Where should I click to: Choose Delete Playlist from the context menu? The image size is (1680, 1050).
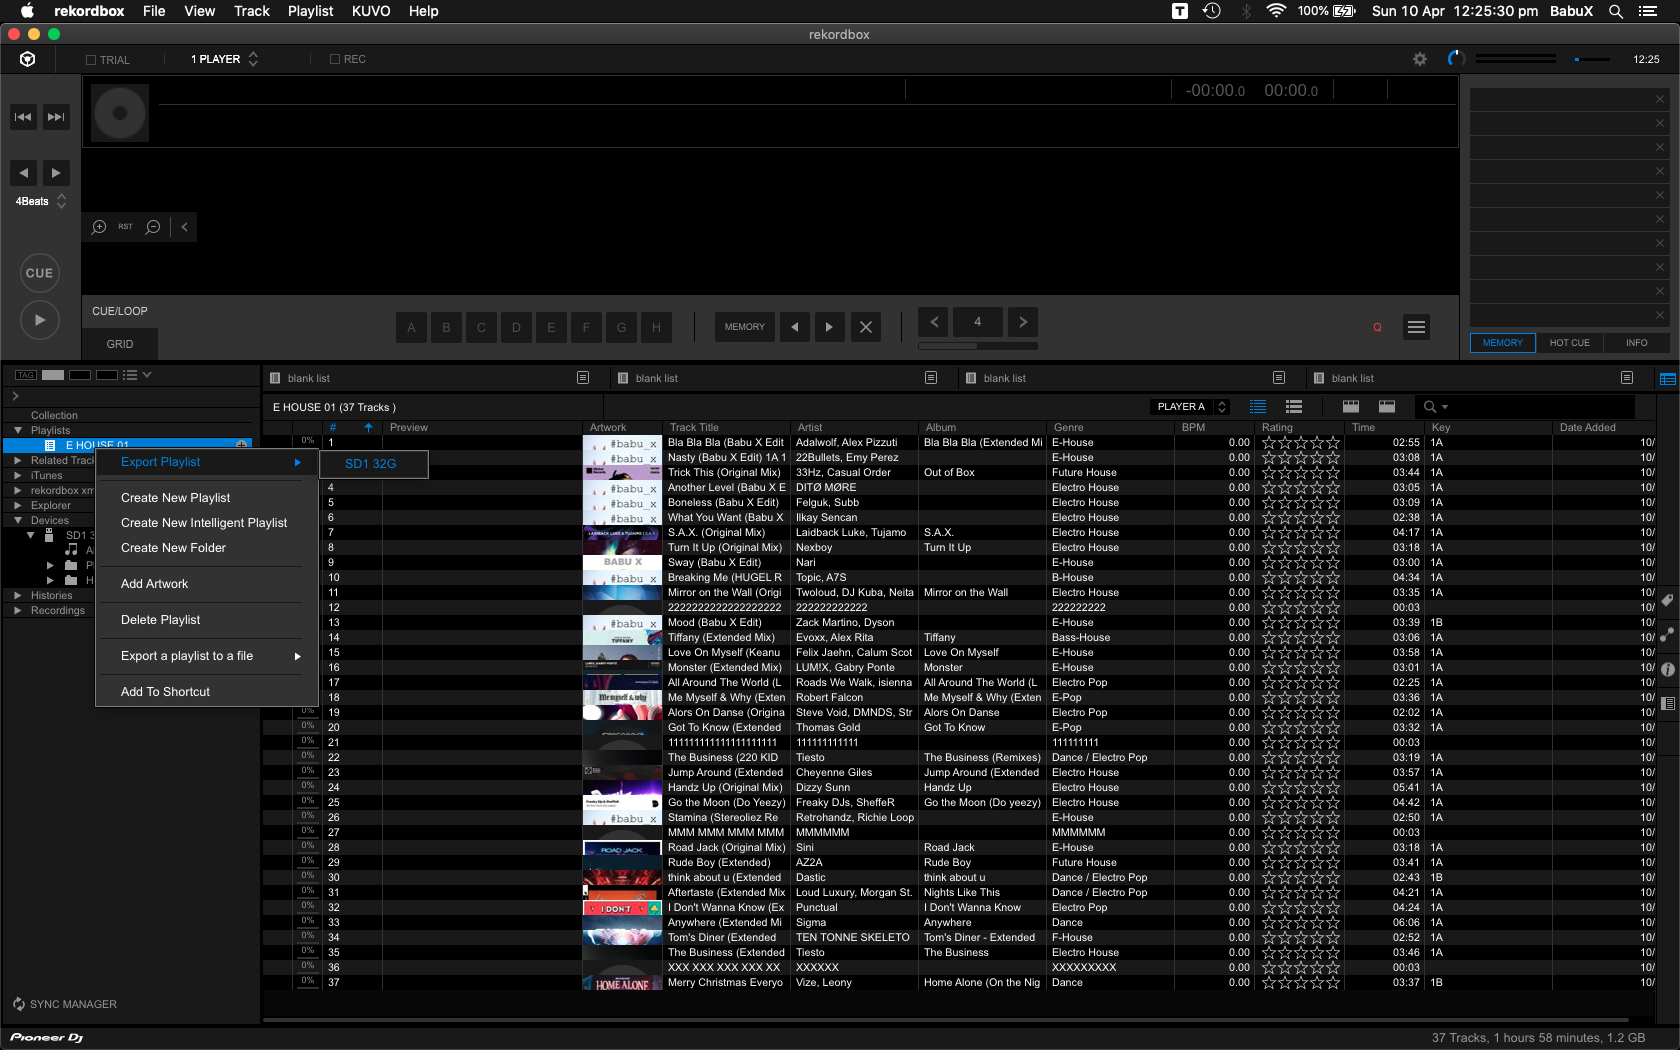pos(160,620)
